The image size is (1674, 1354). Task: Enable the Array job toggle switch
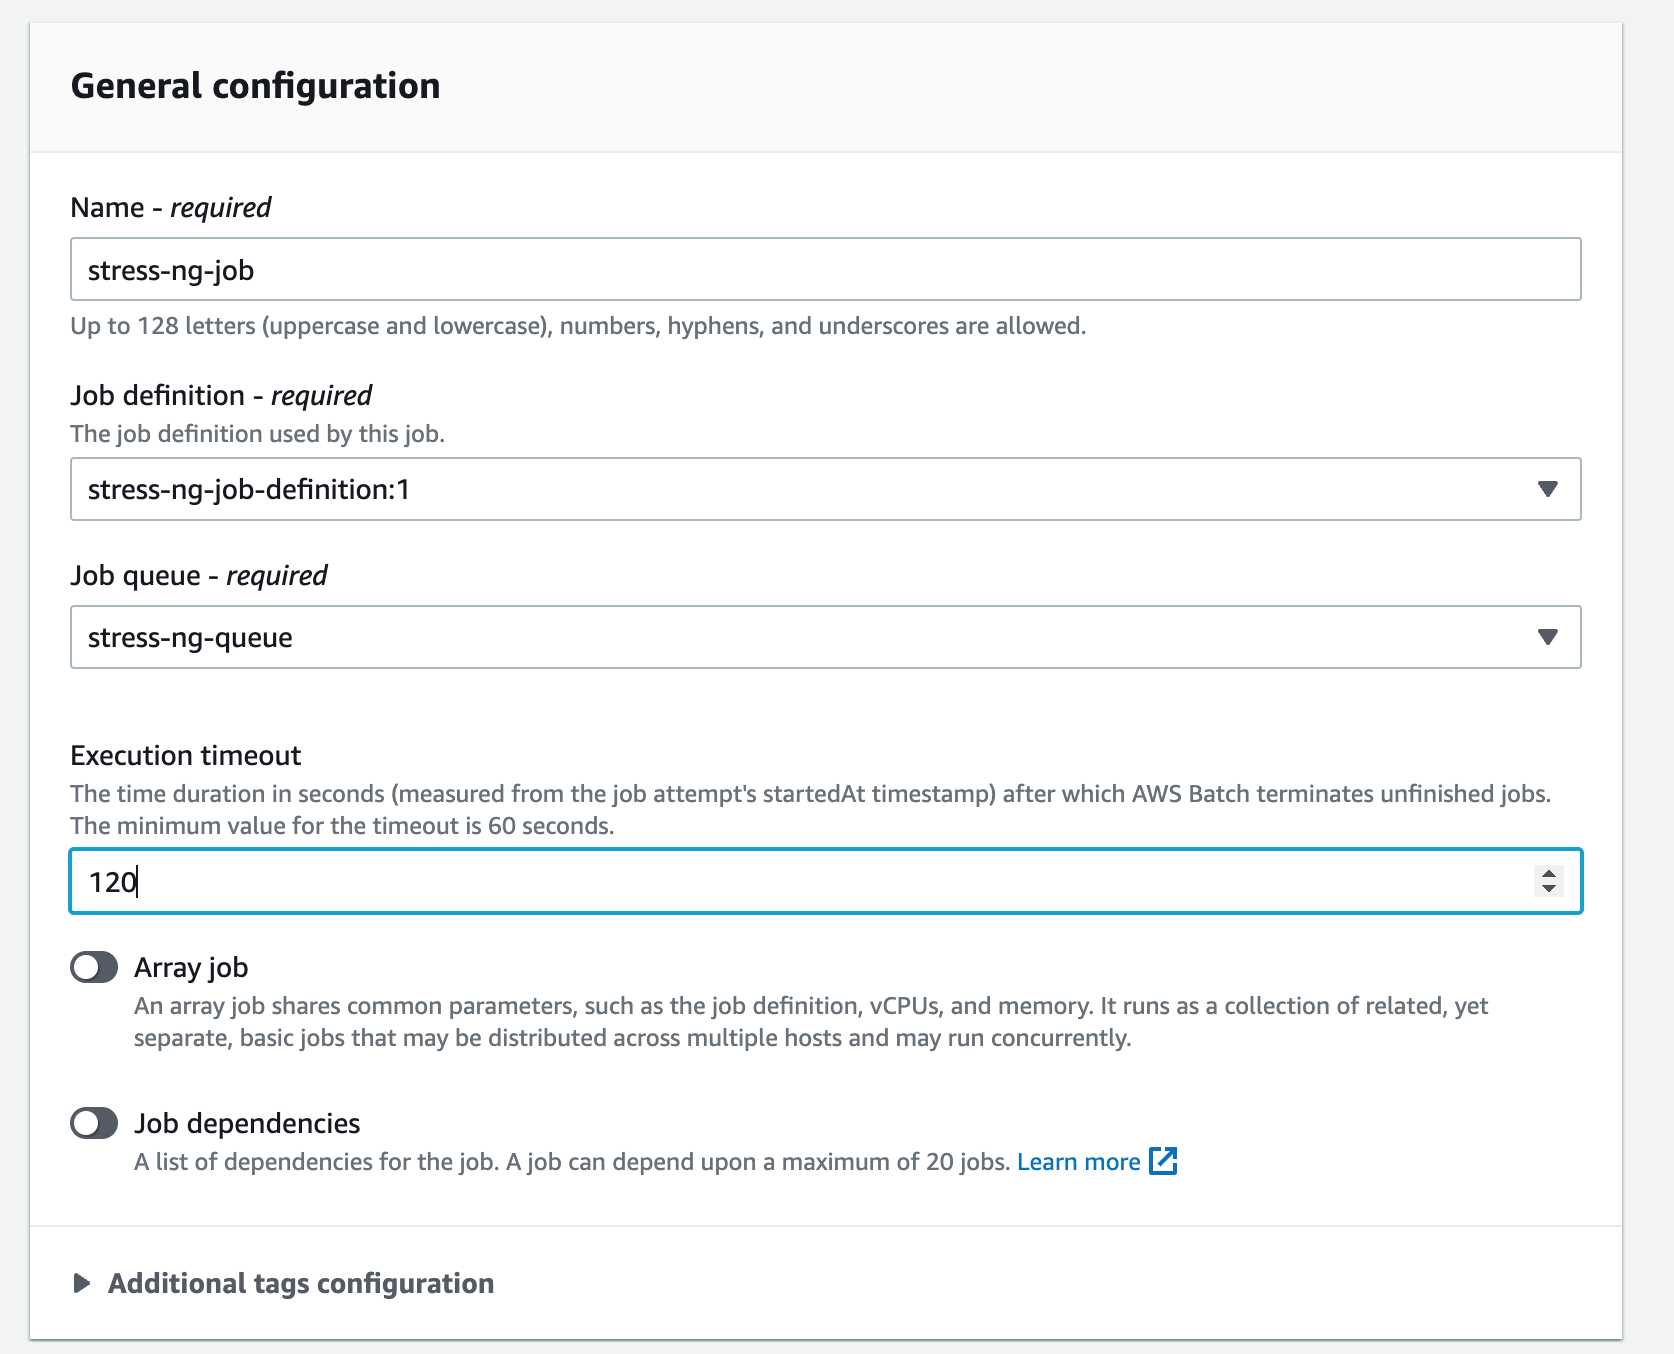[x=94, y=967]
